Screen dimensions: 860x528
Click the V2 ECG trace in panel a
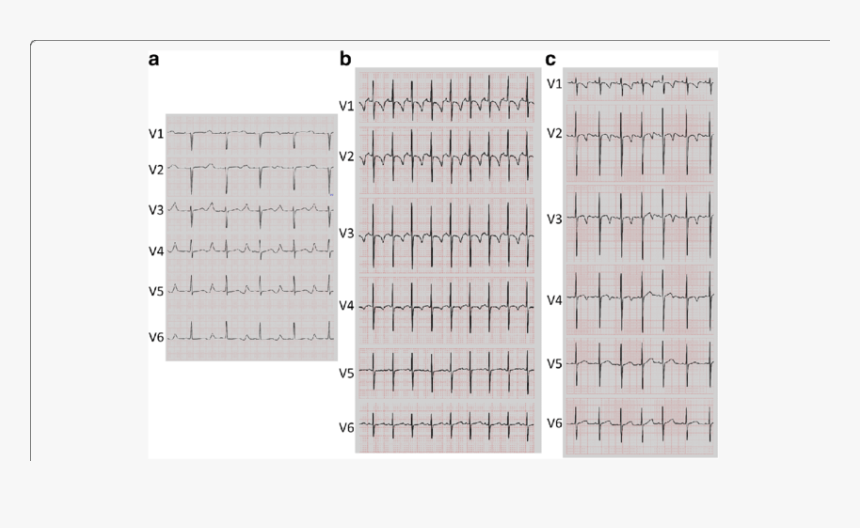pos(250,170)
